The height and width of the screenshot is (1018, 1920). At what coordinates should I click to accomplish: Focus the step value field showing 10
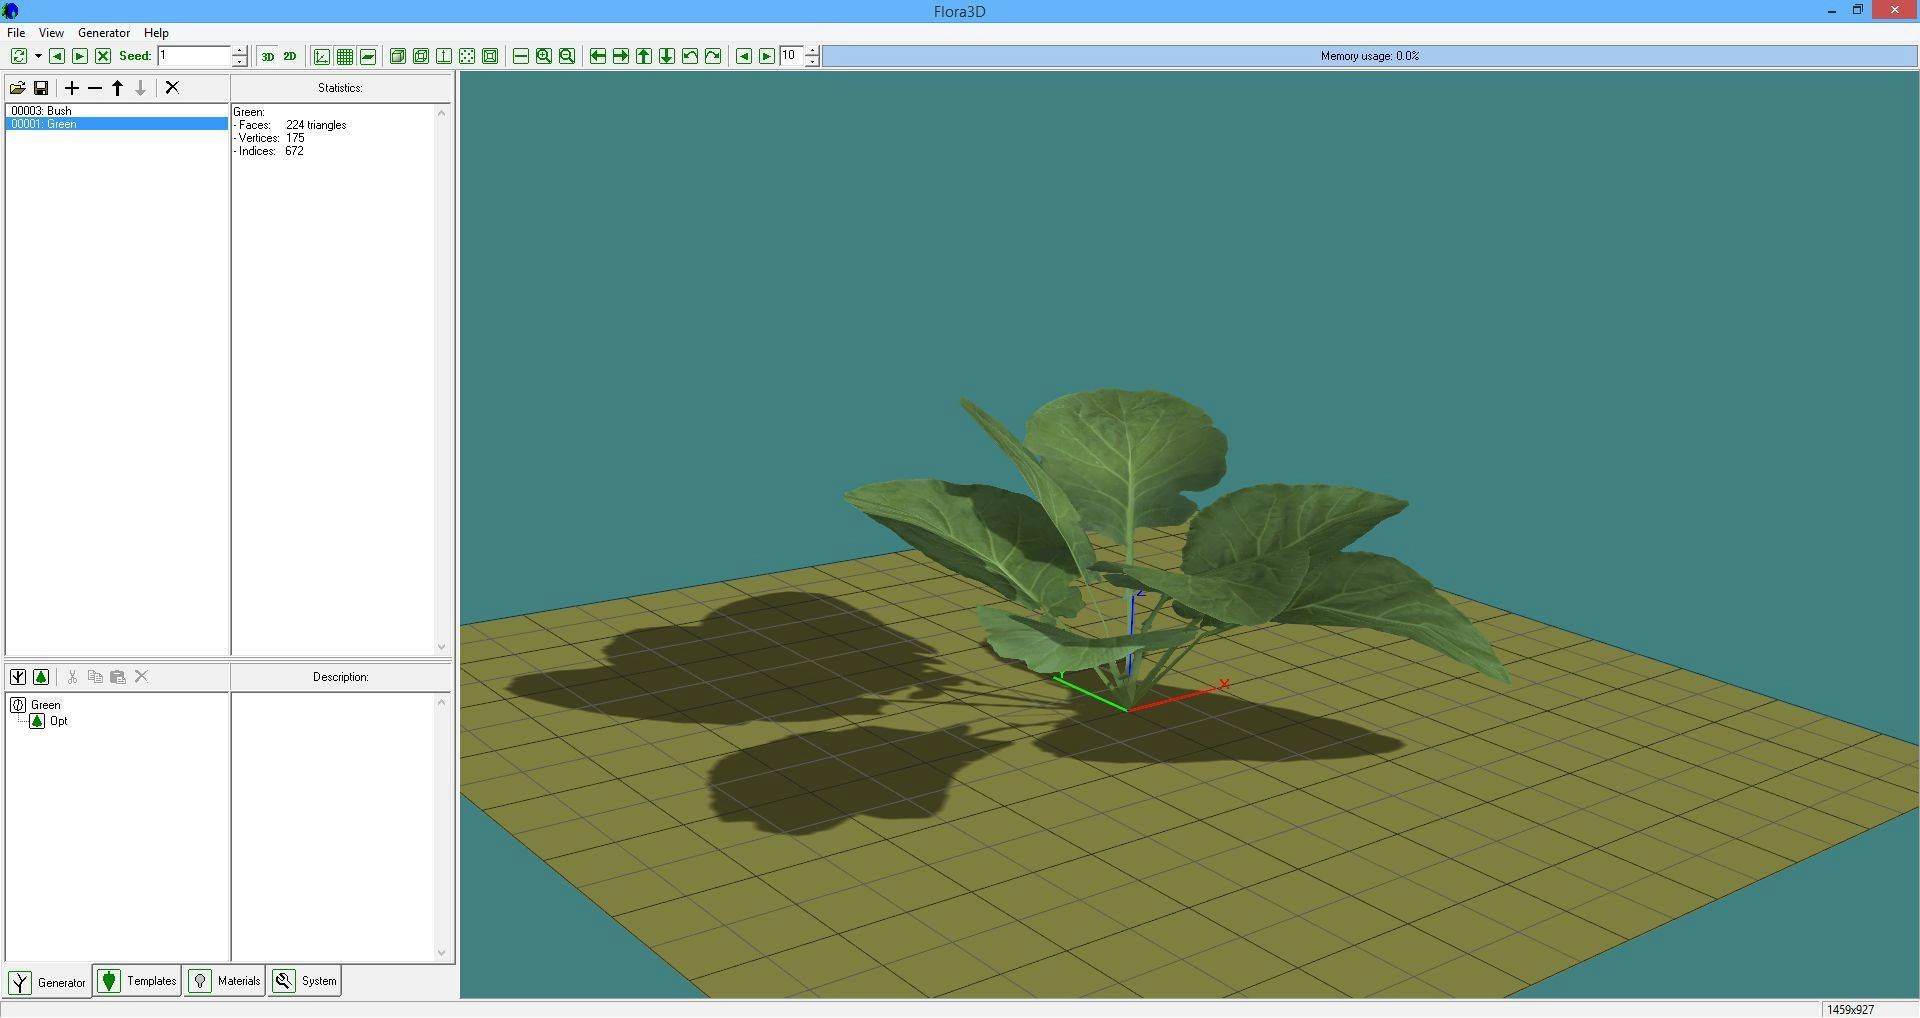[x=791, y=56]
